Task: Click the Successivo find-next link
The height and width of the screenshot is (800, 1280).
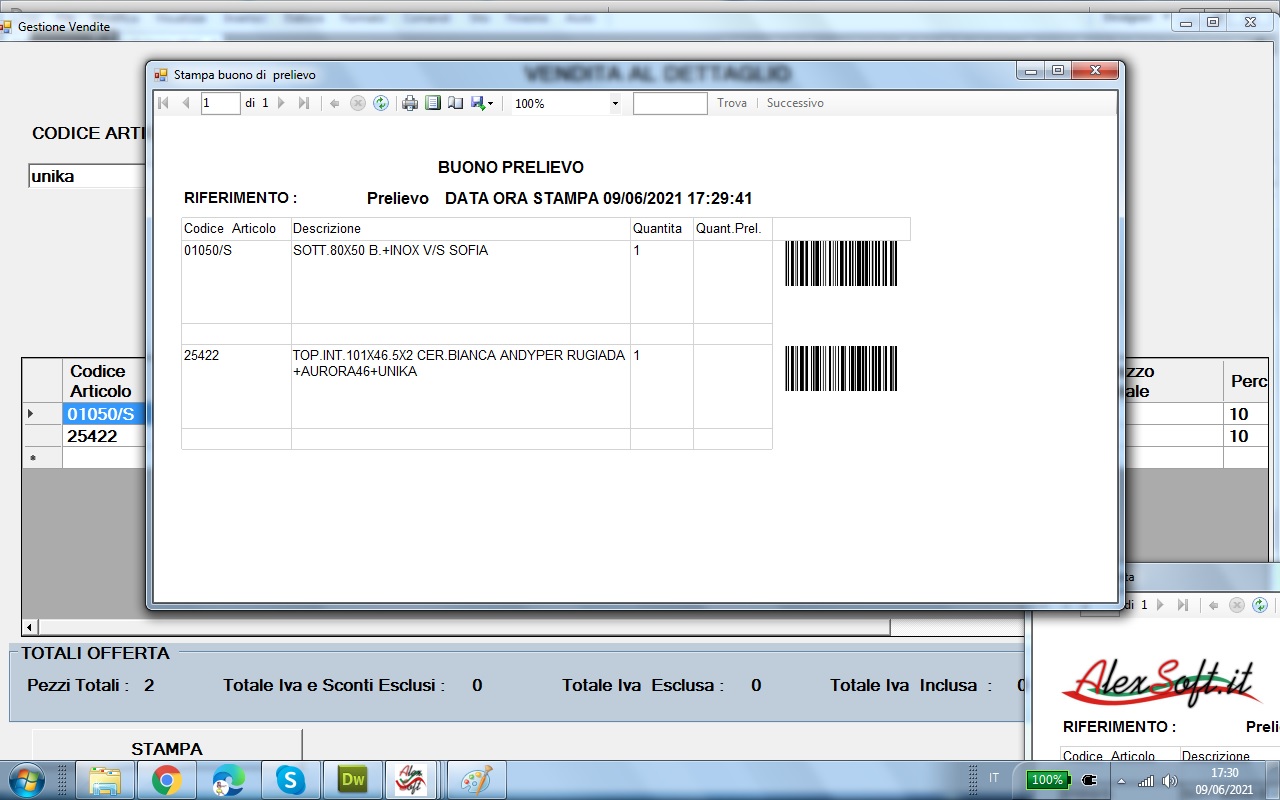Action: point(795,103)
